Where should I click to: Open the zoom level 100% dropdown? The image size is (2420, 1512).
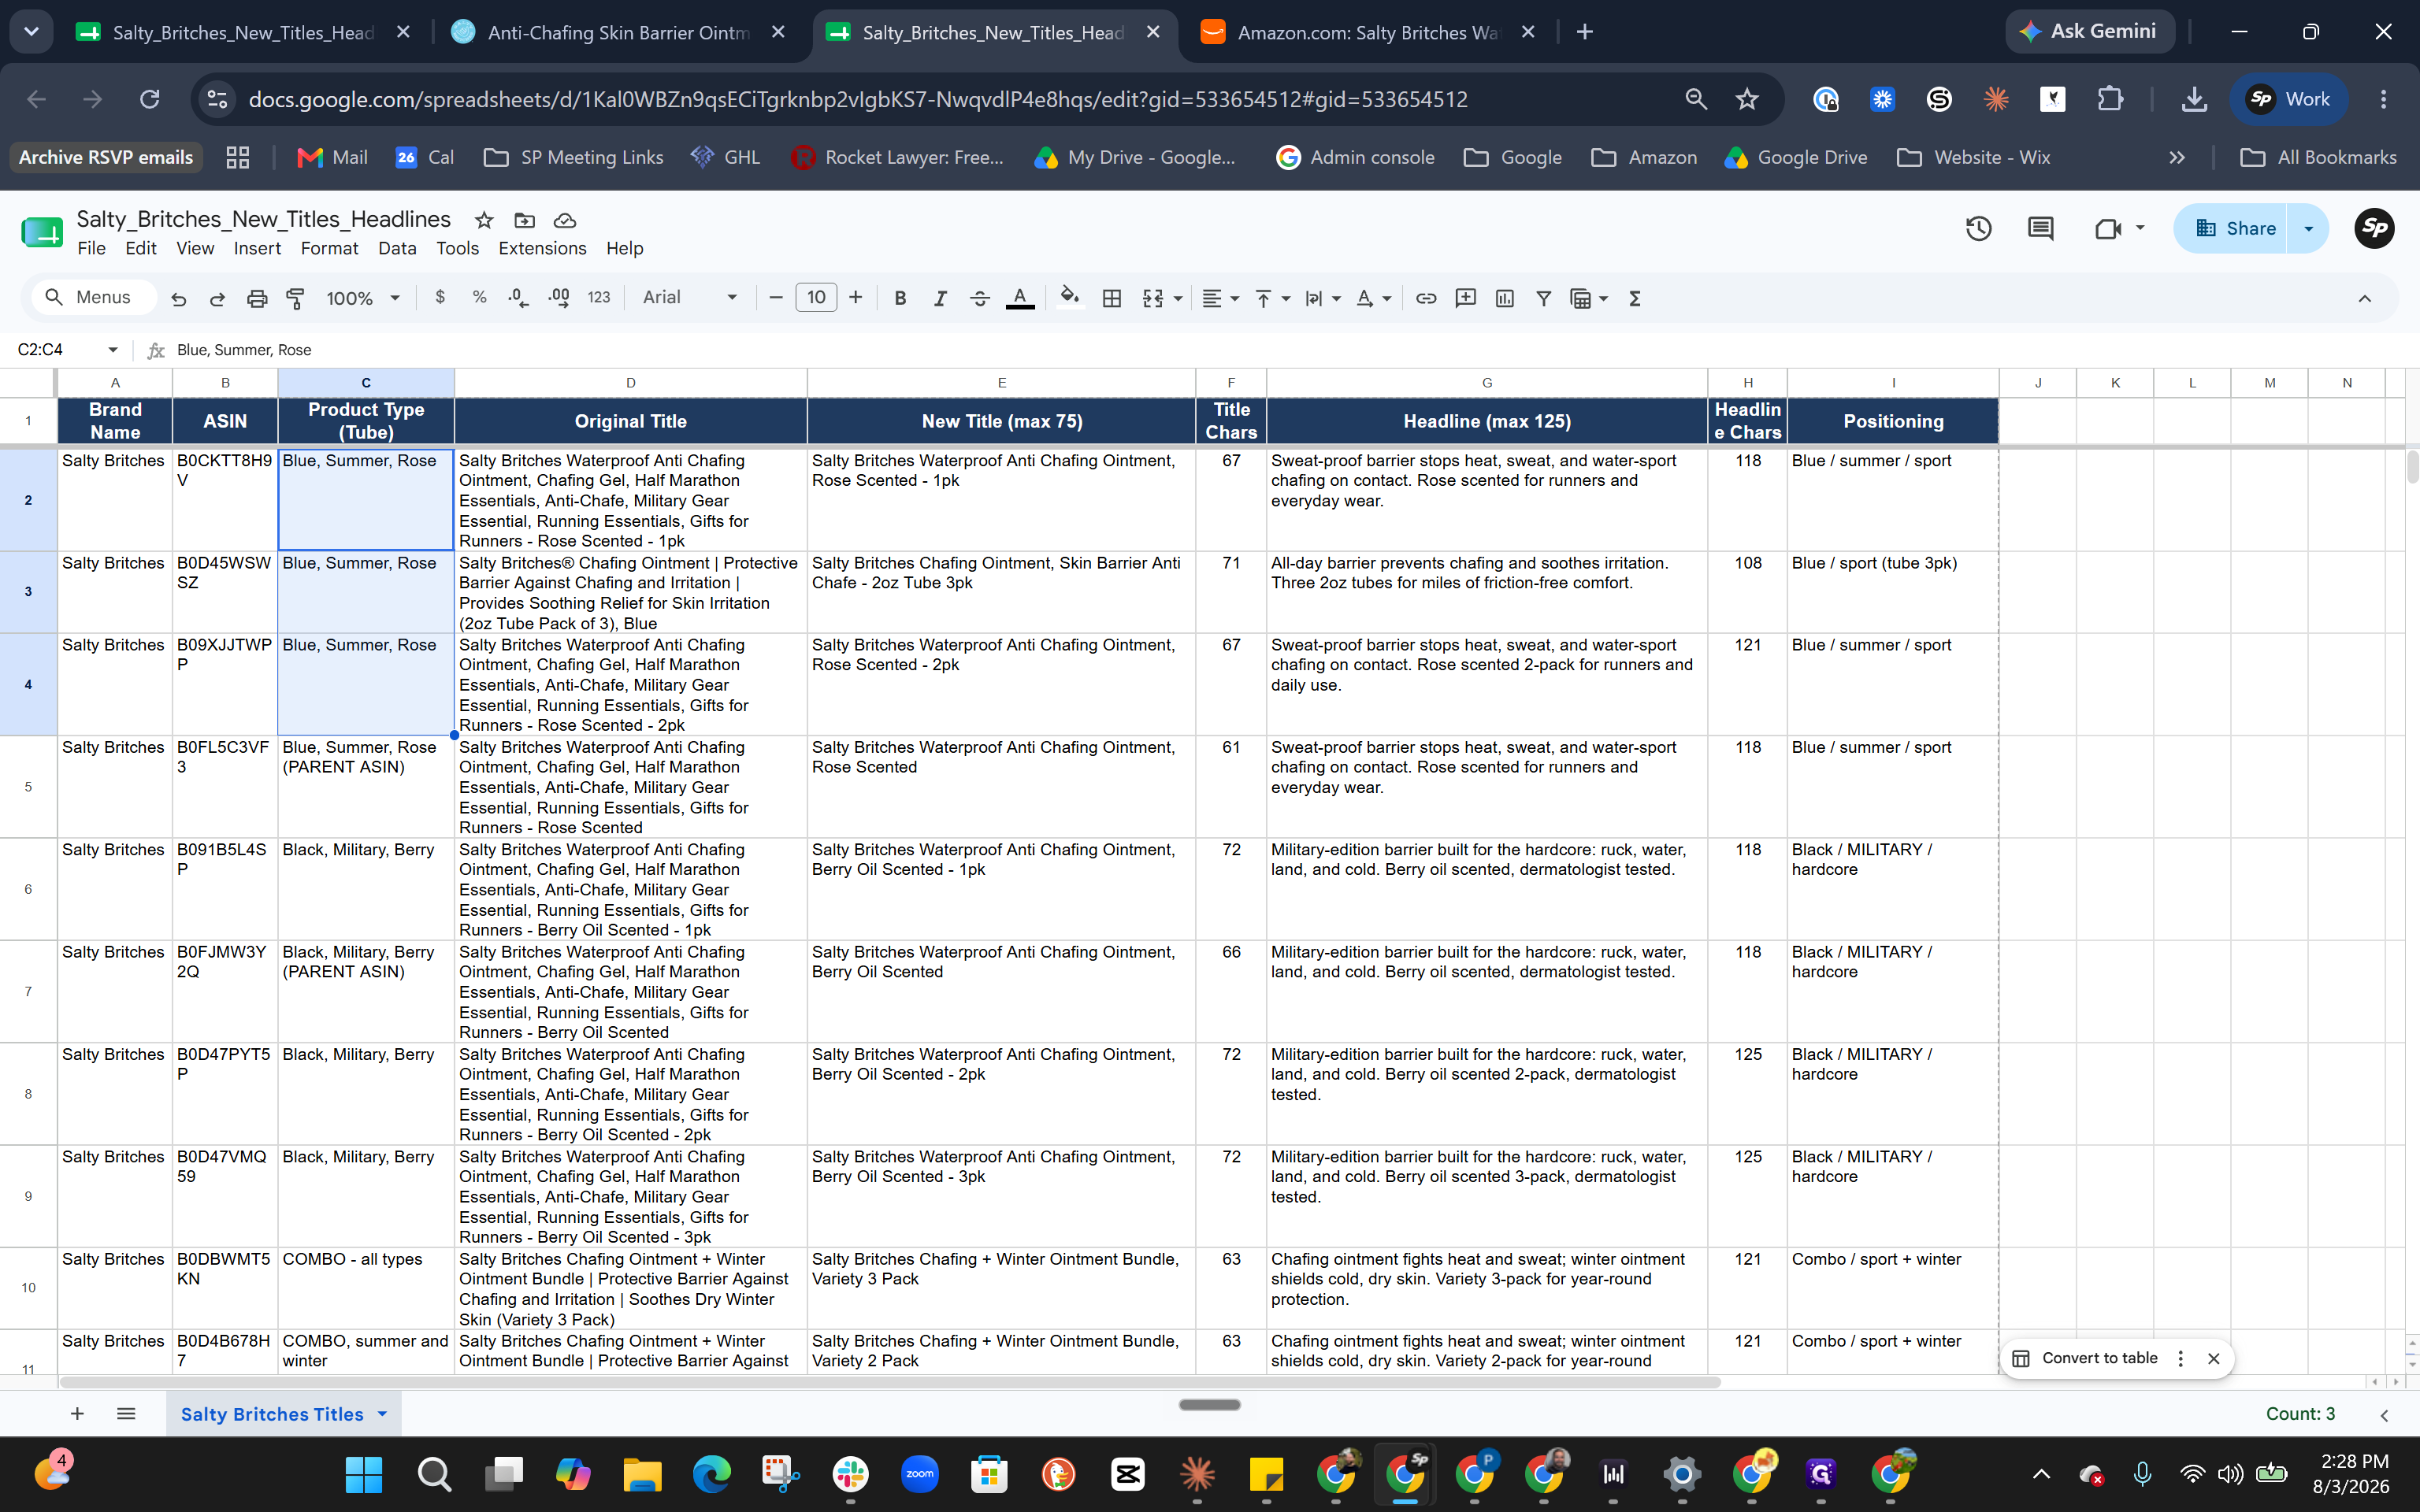363,298
